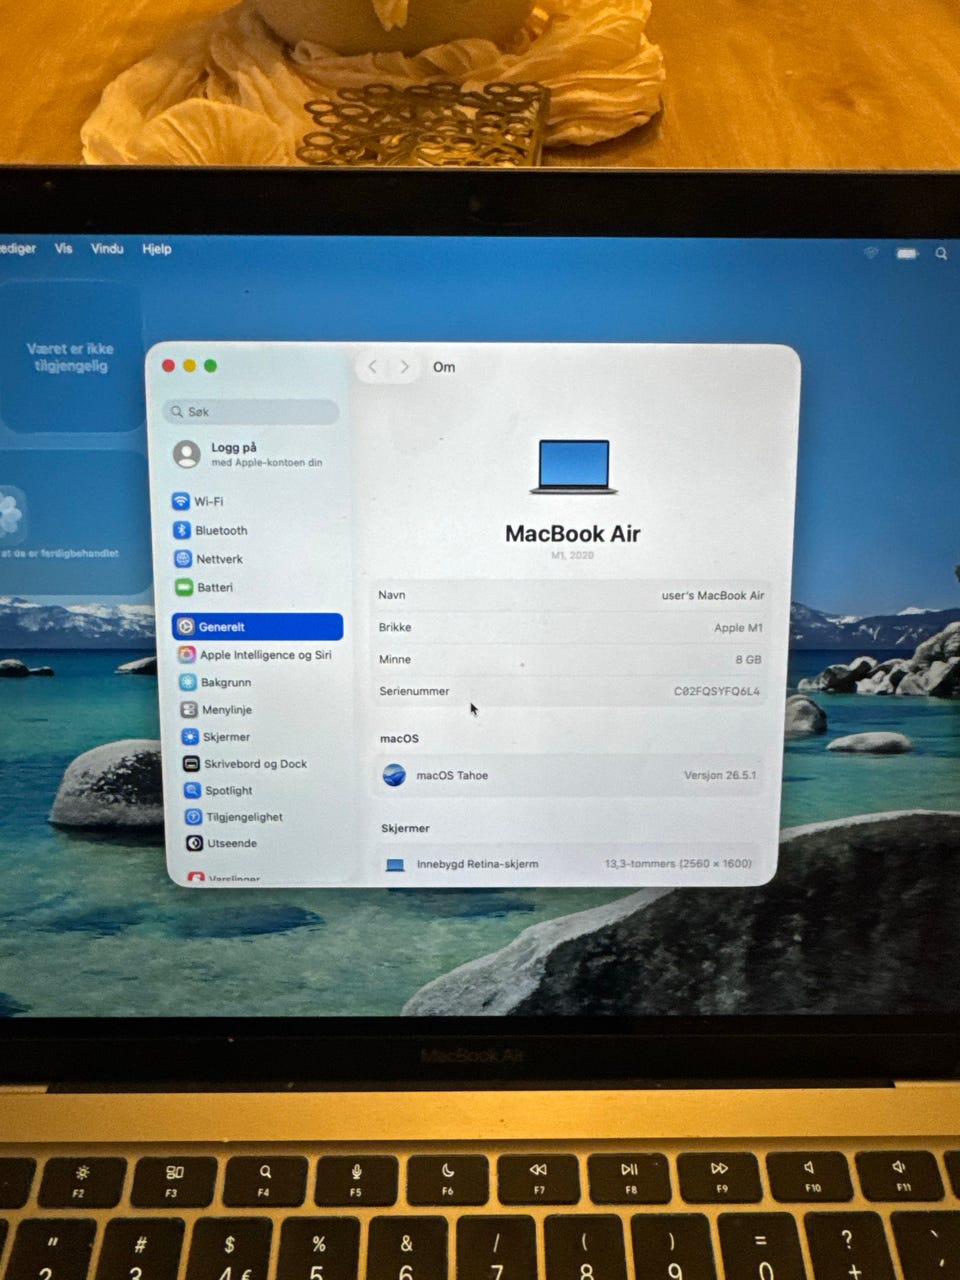Select the Wi-Fi label in sidebar
This screenshot has height=1280, width=960.
(209, 501)
